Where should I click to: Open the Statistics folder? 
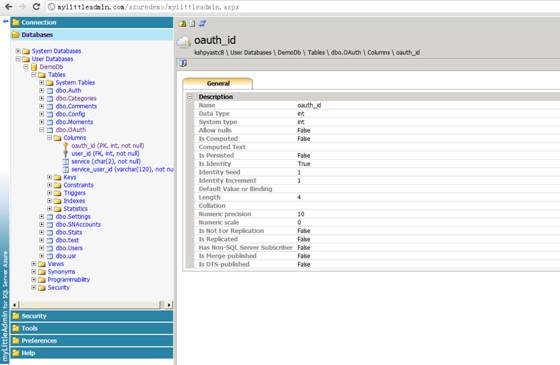pos(75,209)
